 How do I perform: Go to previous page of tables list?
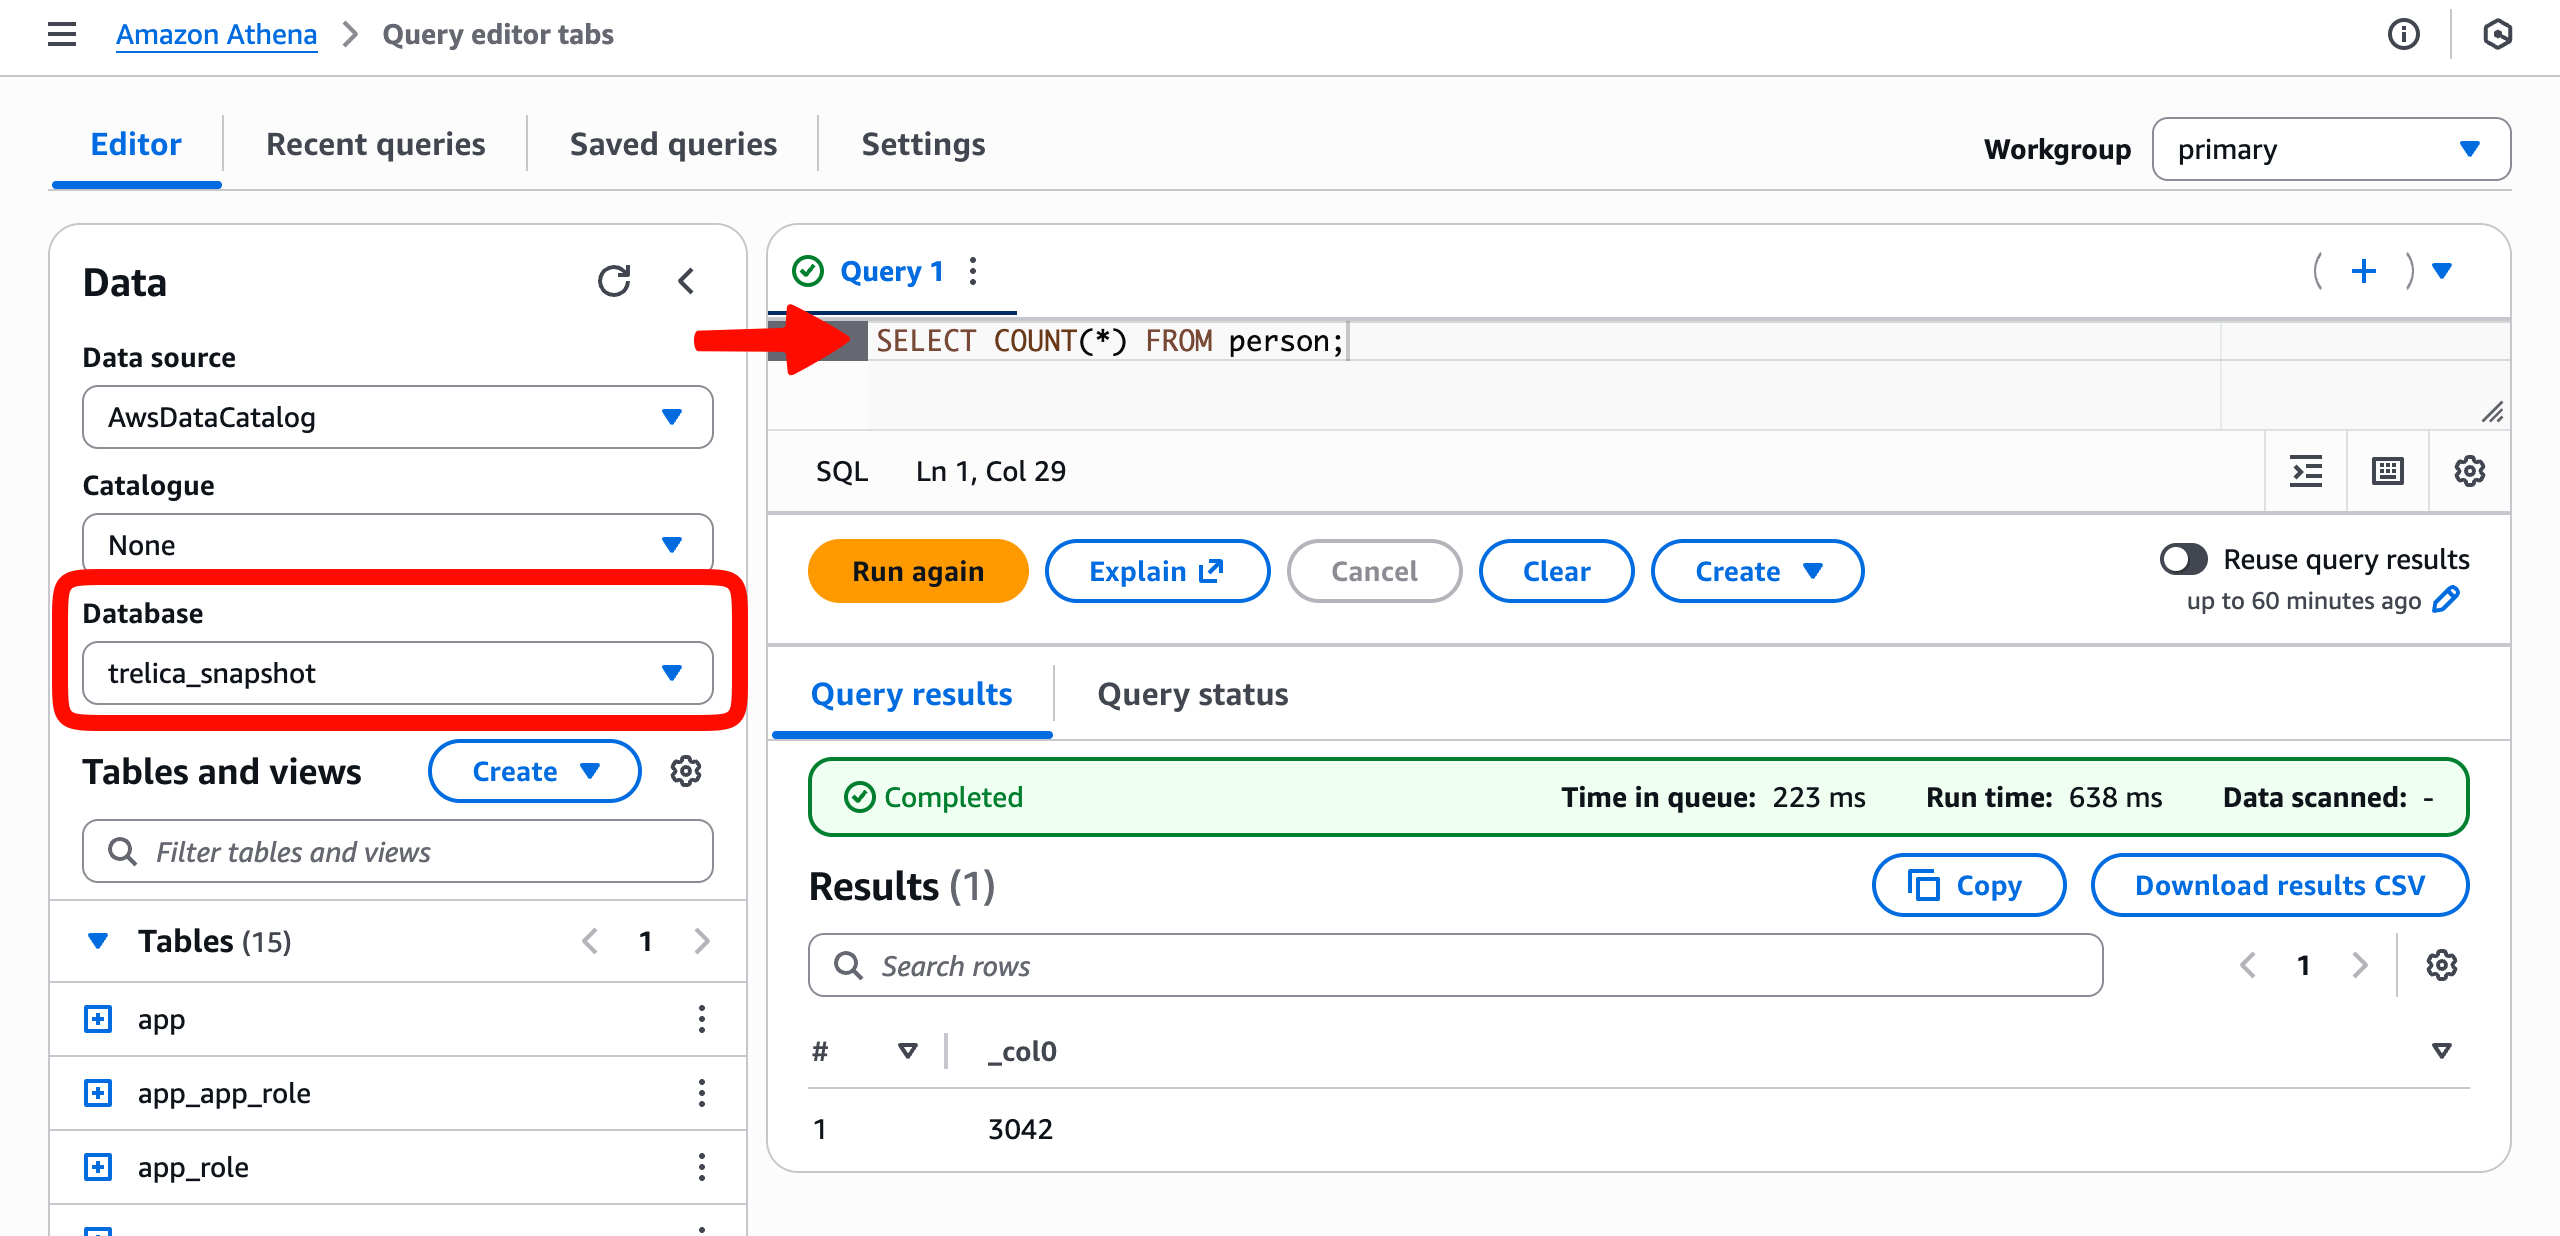click(x=590, y=941)
